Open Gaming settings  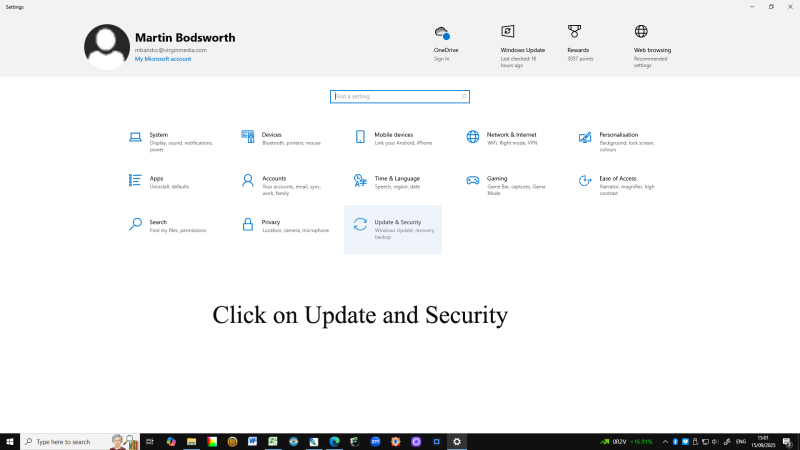(497, 179)
